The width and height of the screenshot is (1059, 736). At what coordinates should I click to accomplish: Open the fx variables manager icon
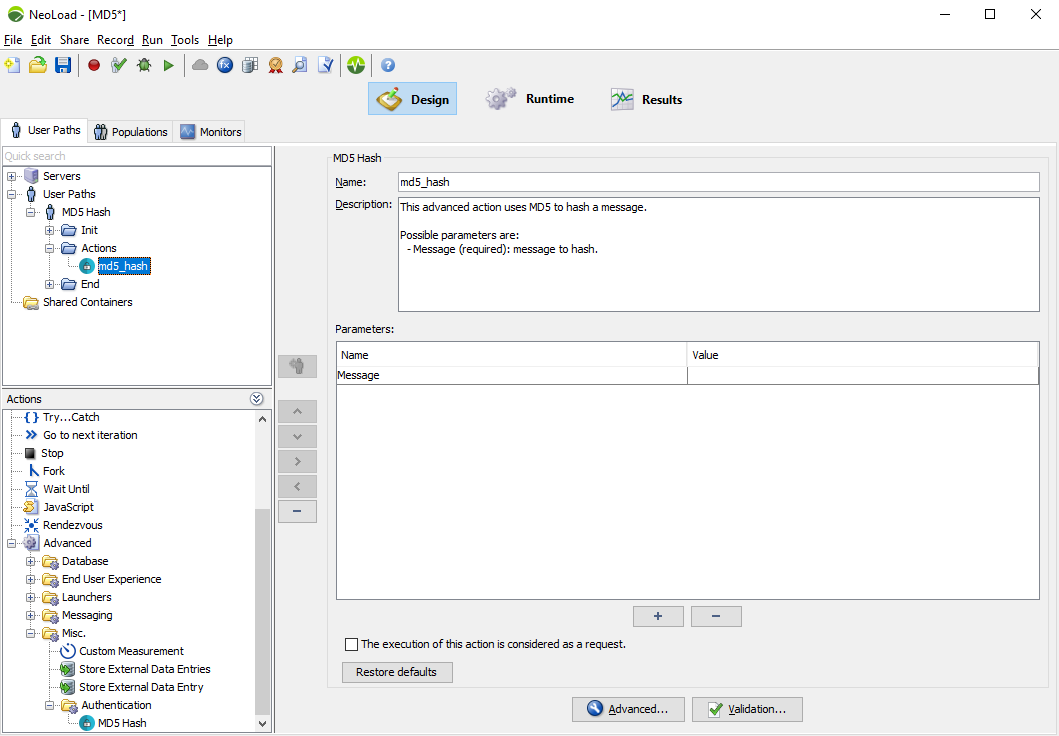[225, 65]
